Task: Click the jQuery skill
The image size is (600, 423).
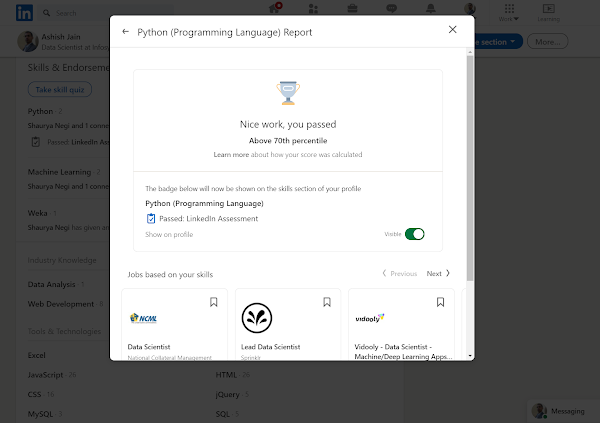Action: point(227,394)
